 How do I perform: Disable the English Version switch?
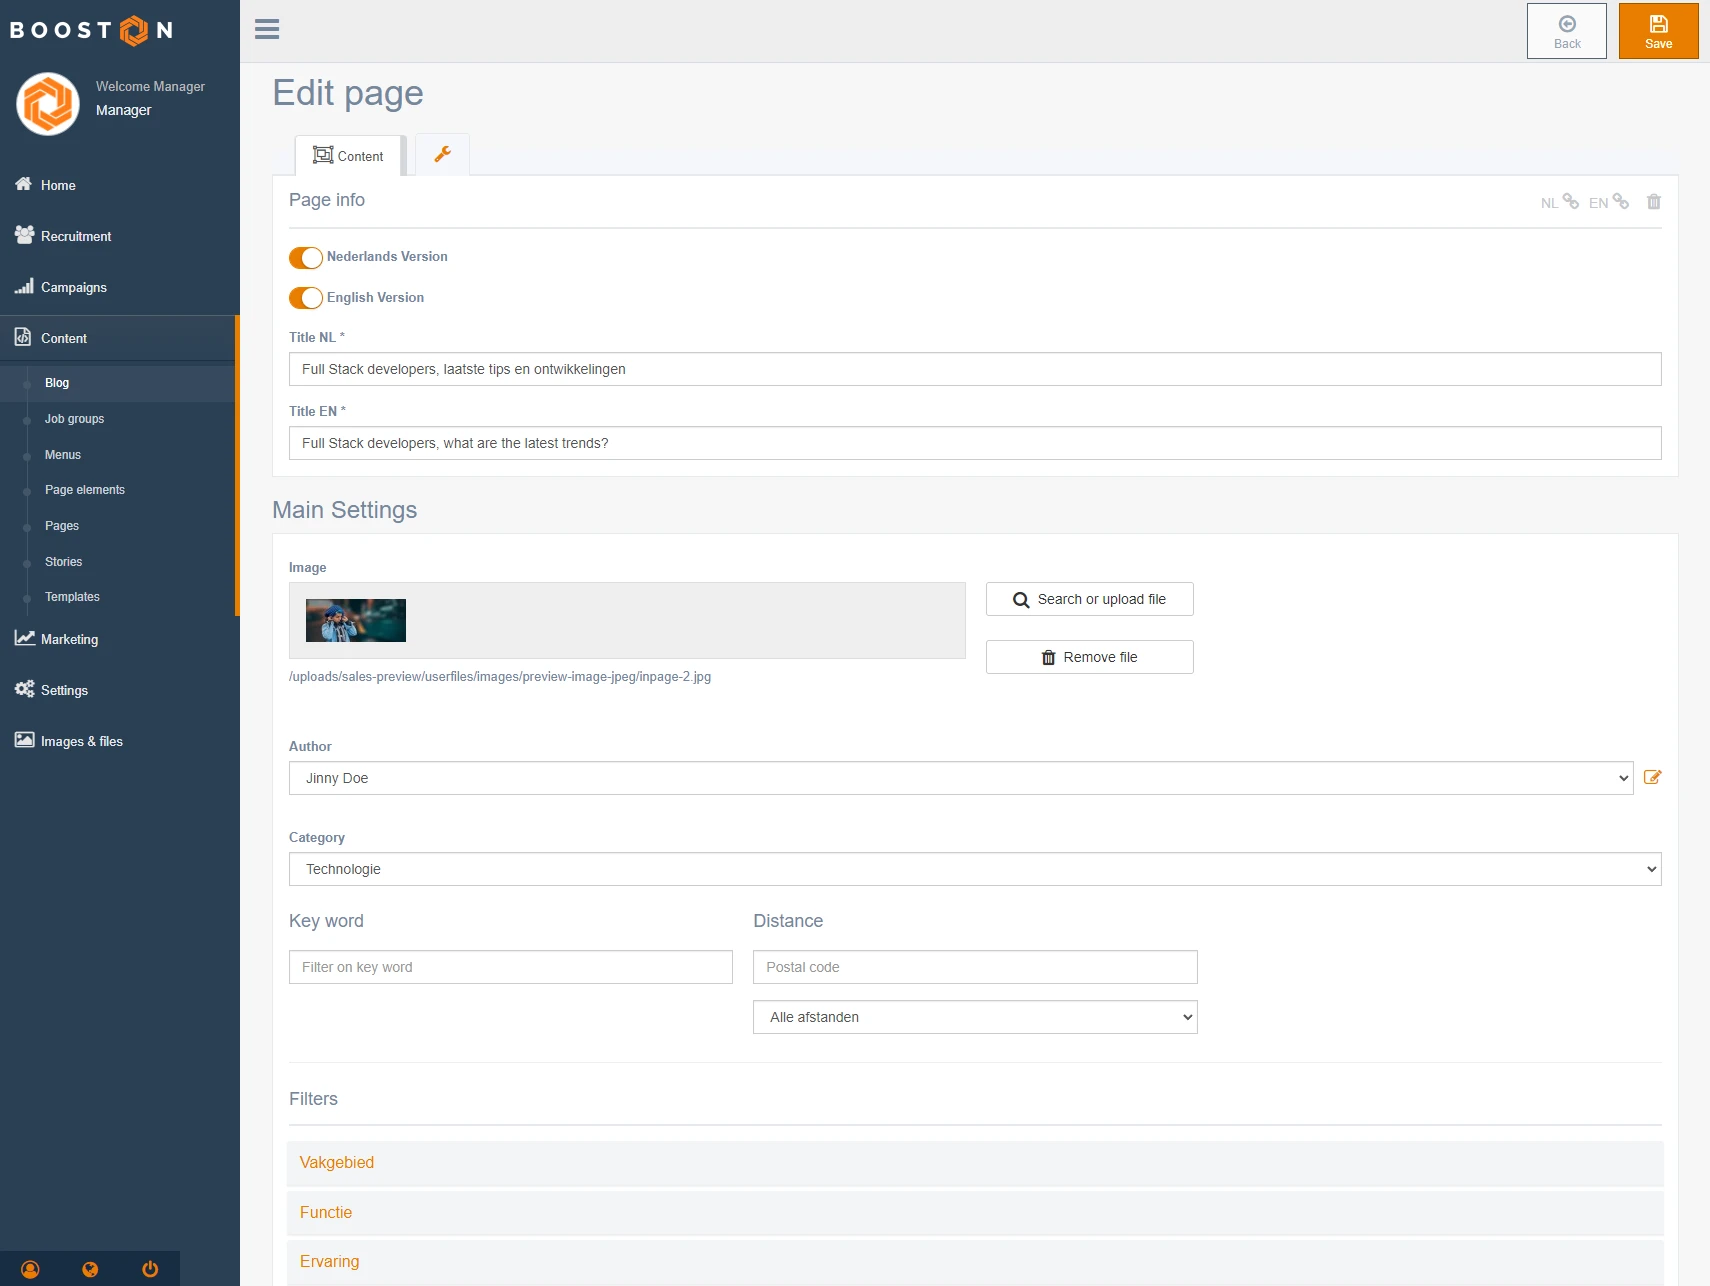[x=306, y=298]
